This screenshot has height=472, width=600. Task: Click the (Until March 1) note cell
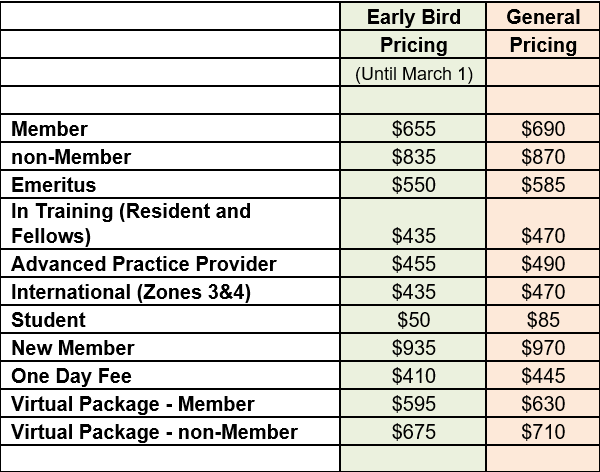pyautogui.click(x=413, y=73)
